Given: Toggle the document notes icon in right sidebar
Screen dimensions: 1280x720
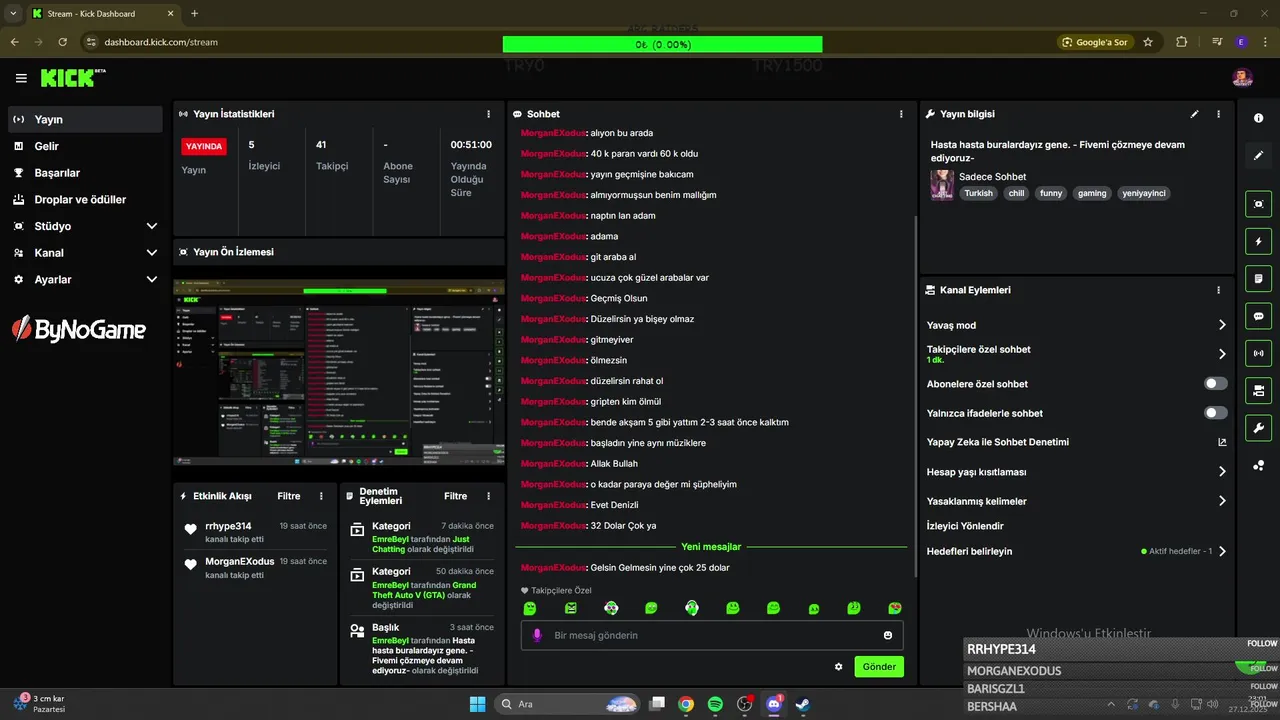Looking at the screenshot, I should pyautogui.click(x=1258, y=278).
